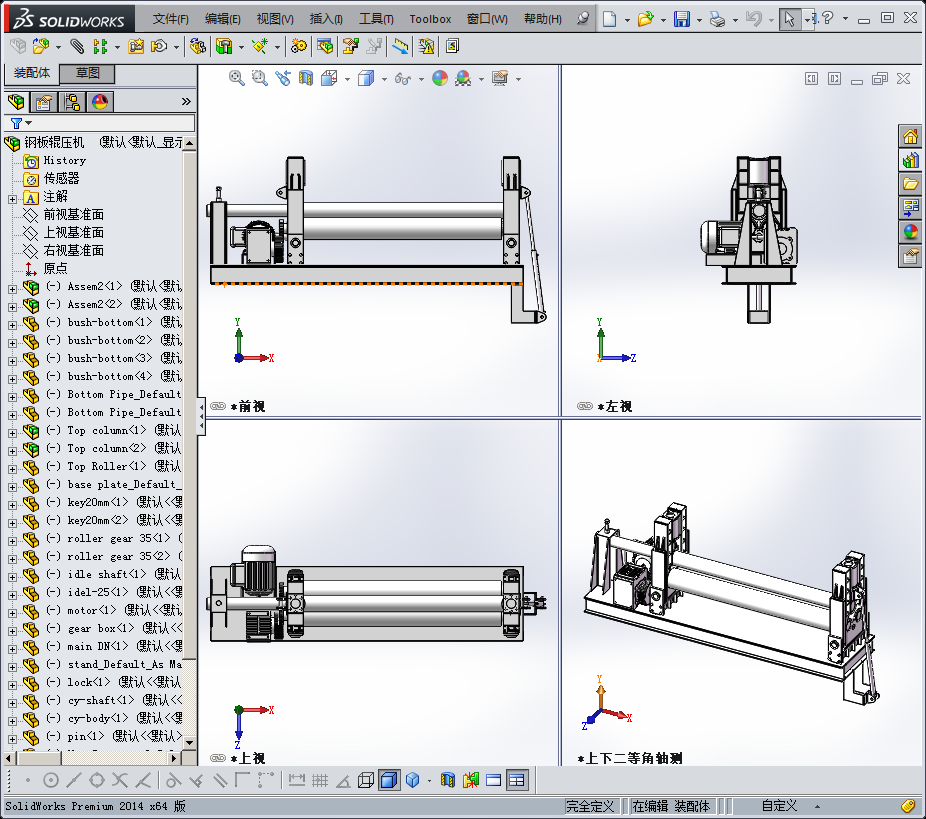Click the Apply Scene icon
The image size is (926, 819).
coord(463,78)
